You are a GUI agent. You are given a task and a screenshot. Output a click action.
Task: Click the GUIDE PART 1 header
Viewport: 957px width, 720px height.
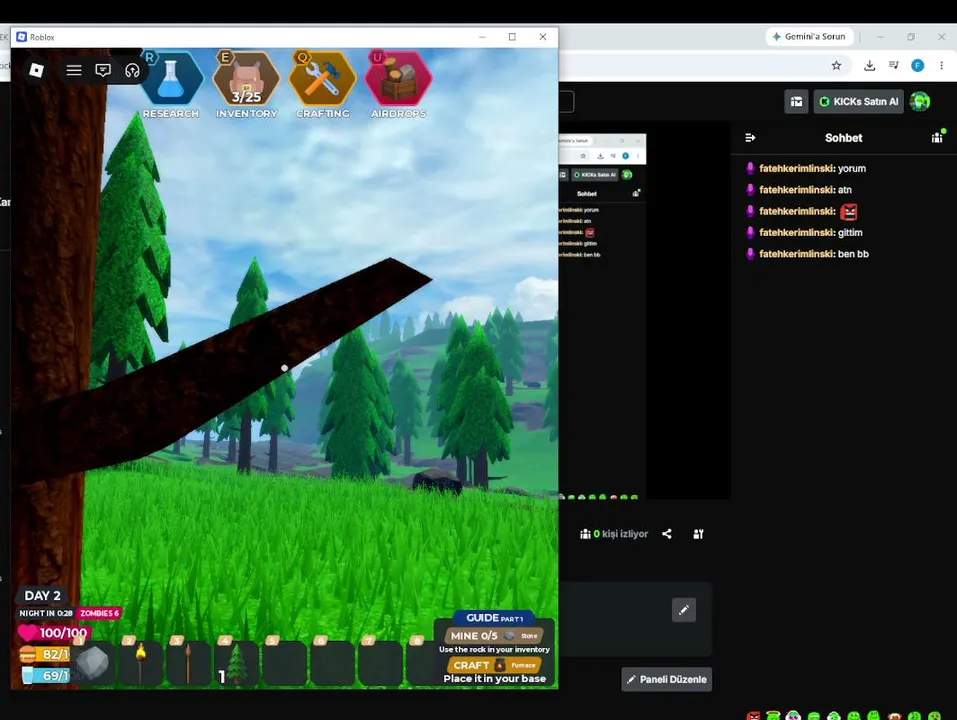pos(494,618)
